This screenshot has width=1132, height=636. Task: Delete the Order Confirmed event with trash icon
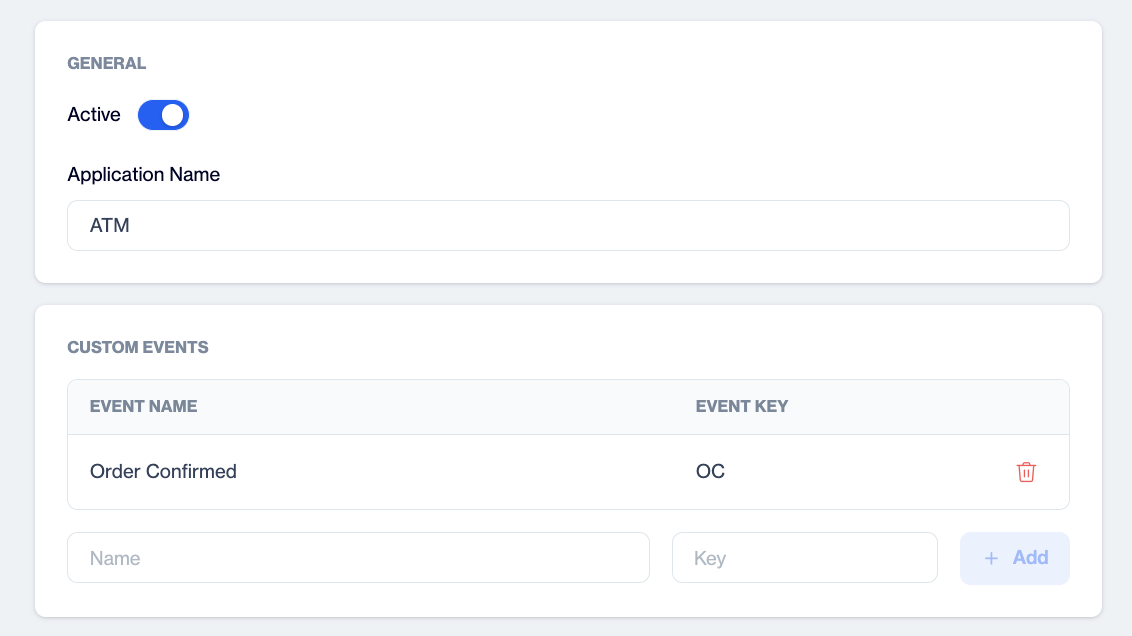pyautogui.click(x=1026, y=472)
